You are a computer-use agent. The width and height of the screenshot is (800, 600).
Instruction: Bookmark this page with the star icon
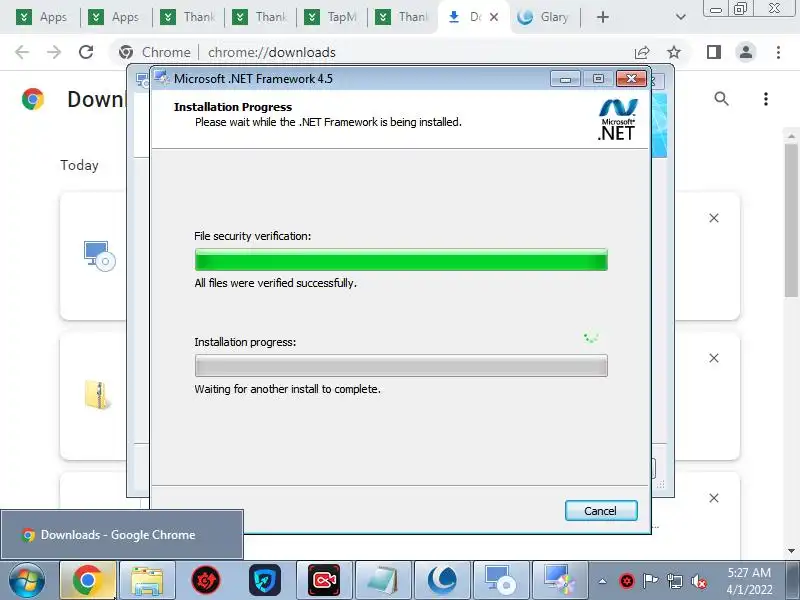(674, 52)
